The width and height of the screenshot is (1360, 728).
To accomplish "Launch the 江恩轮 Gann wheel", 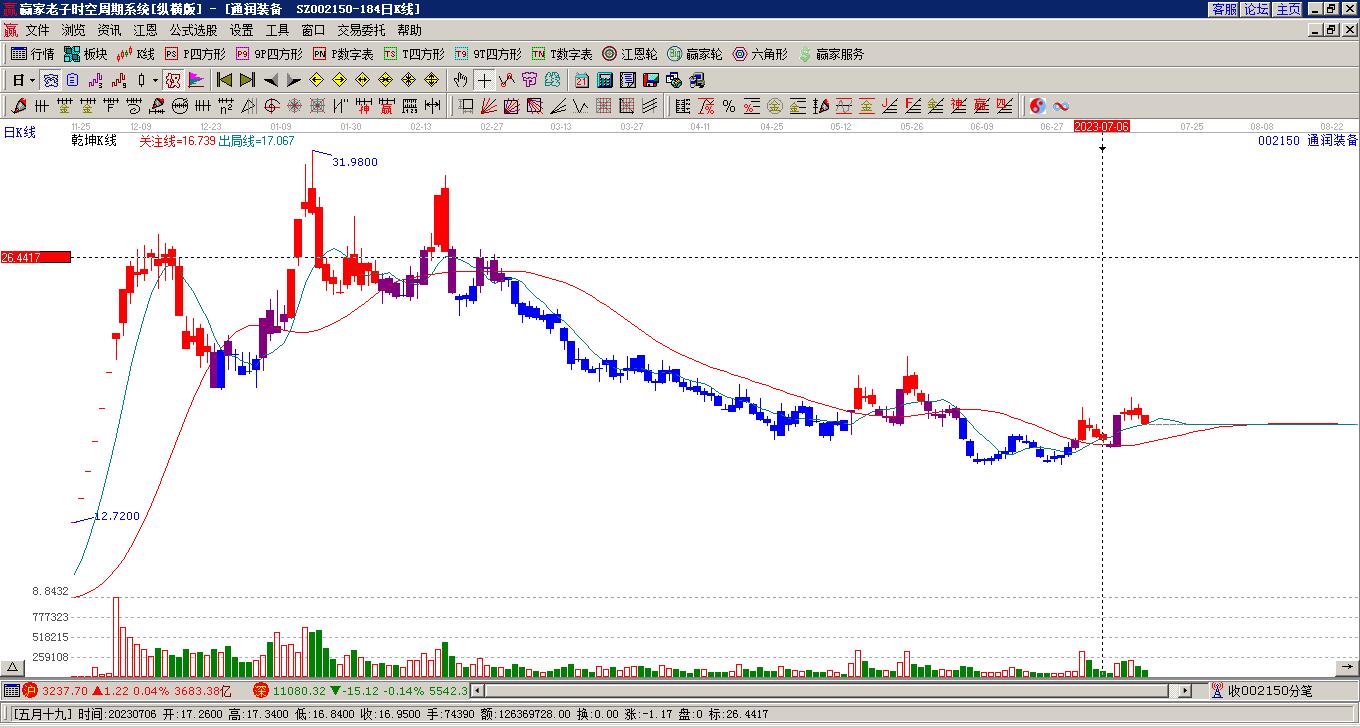I will coord(630,54).
